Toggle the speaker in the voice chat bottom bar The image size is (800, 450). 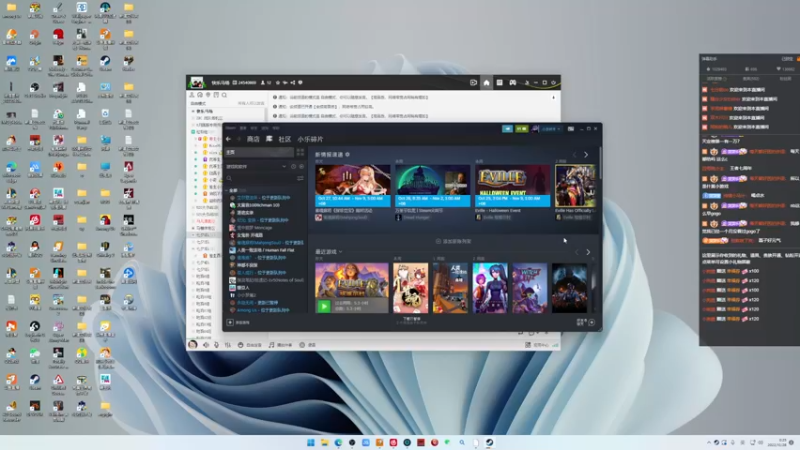206,345
